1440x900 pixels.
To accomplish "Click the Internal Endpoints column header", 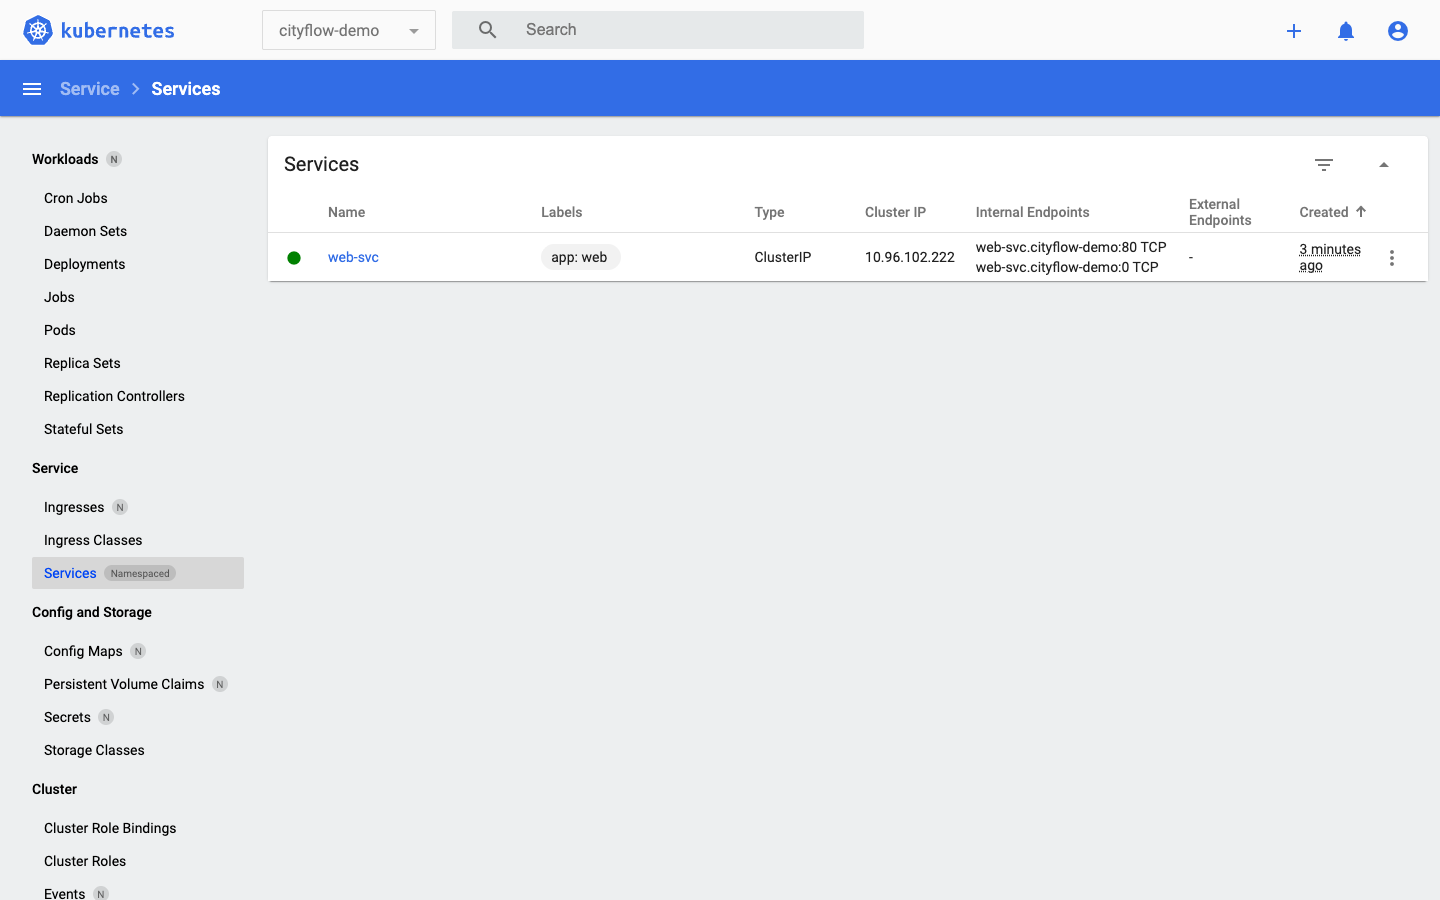I will 1033,212.
